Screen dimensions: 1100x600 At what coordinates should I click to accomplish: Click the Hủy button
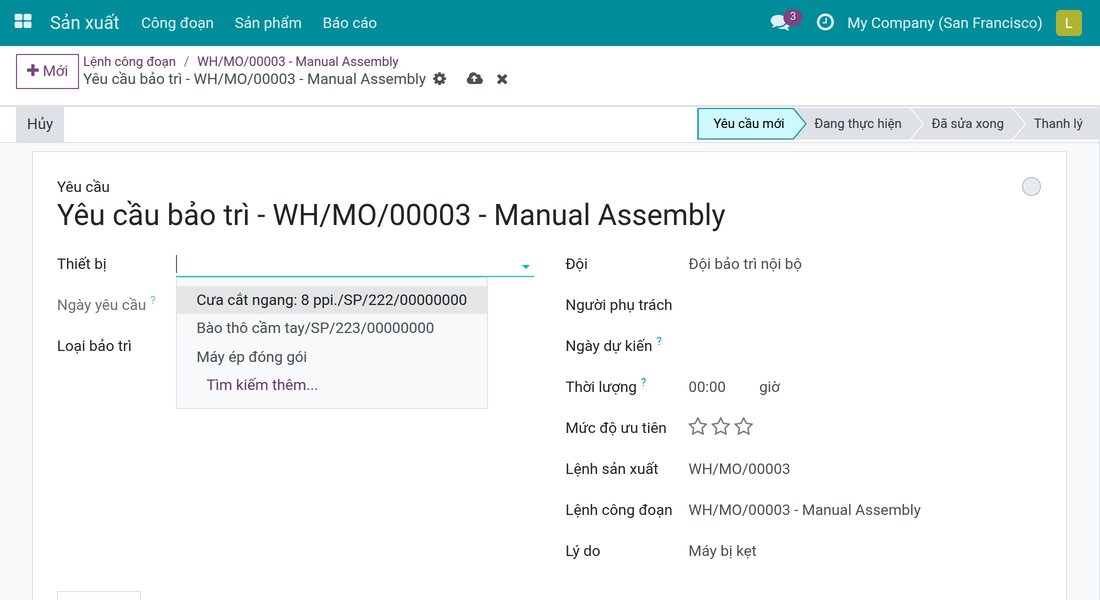tap(40, 124)
